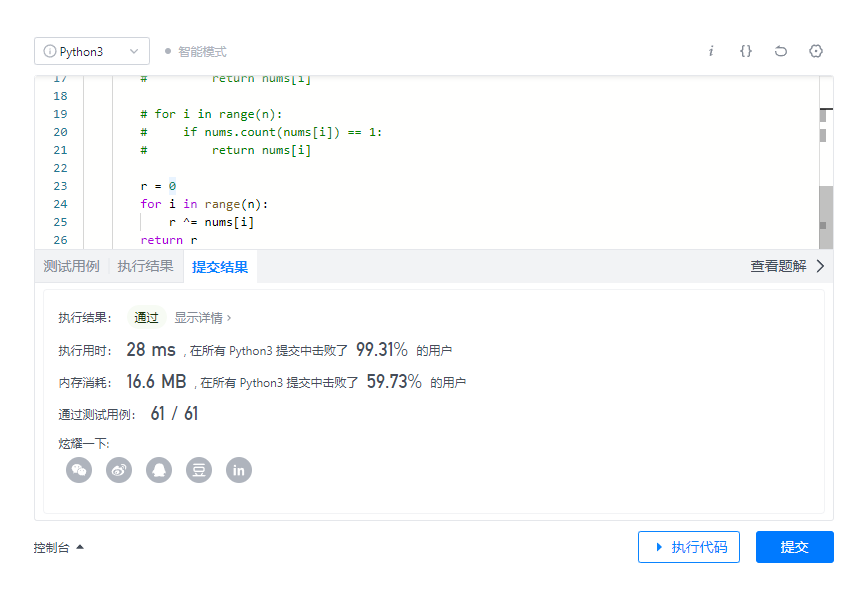Share result via Weibo icon
Viewport: 853px width, 600px height.
pos(119,470)
